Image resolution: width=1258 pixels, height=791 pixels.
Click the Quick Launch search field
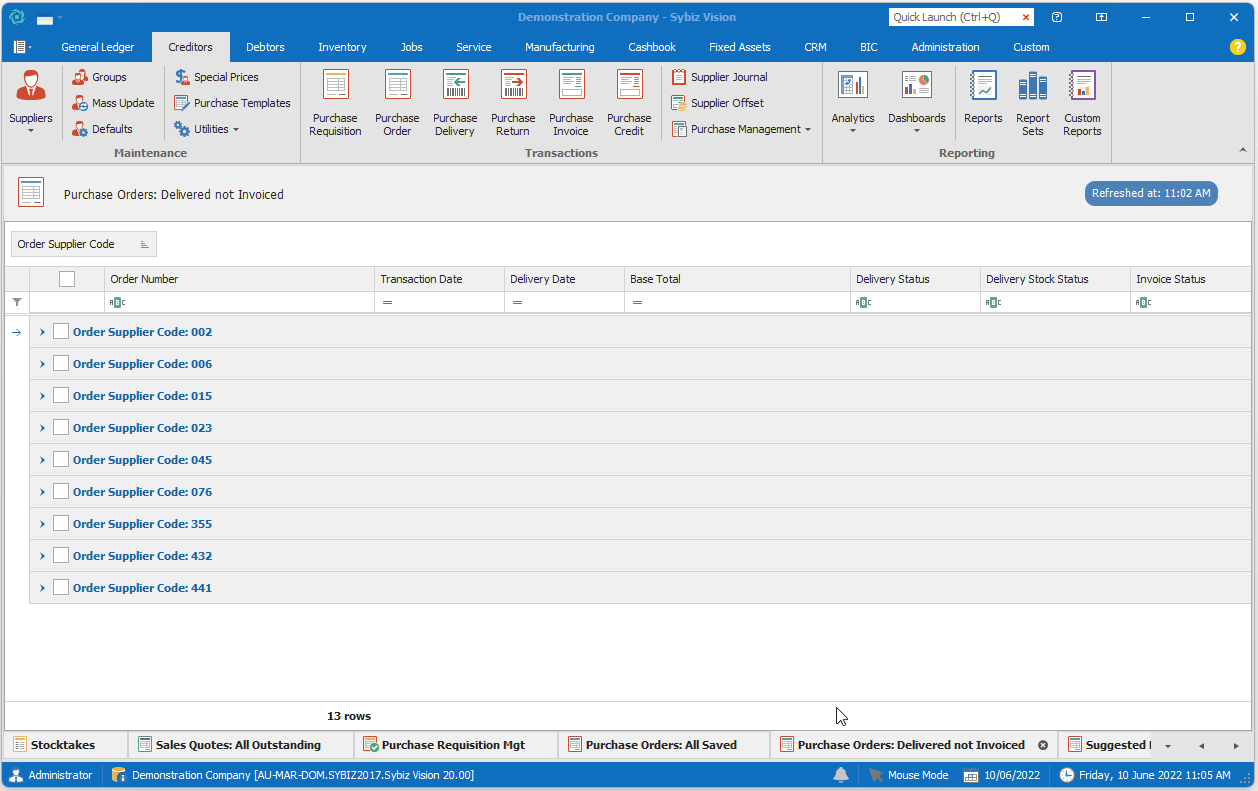[x=952, y=17]
